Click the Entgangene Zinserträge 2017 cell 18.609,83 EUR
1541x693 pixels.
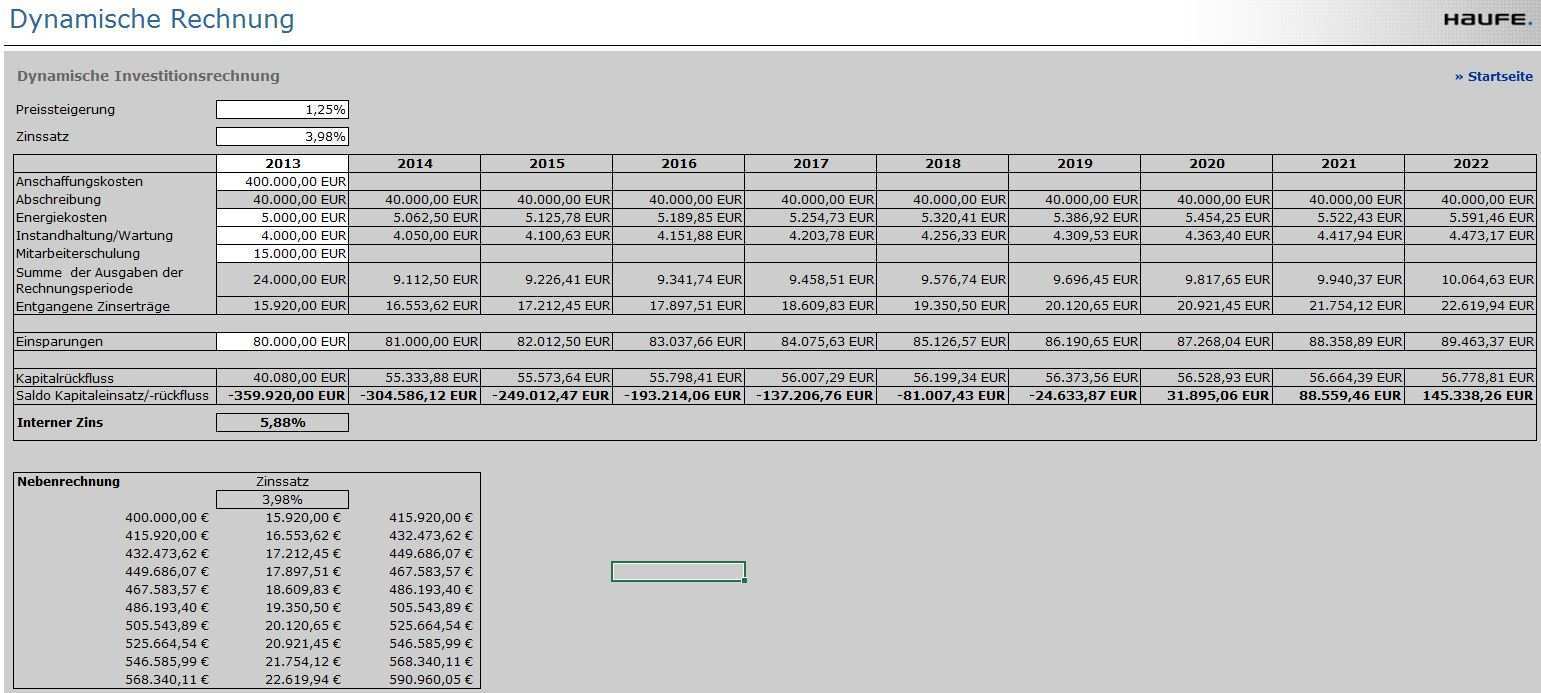[x=810, y=307]
